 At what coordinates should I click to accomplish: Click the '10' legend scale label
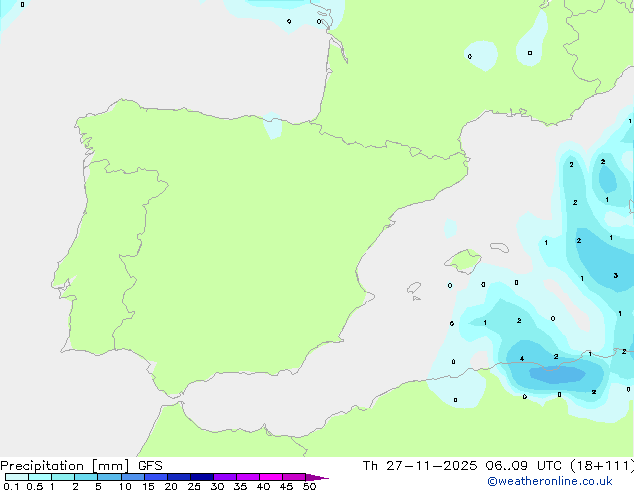(125, 486)
